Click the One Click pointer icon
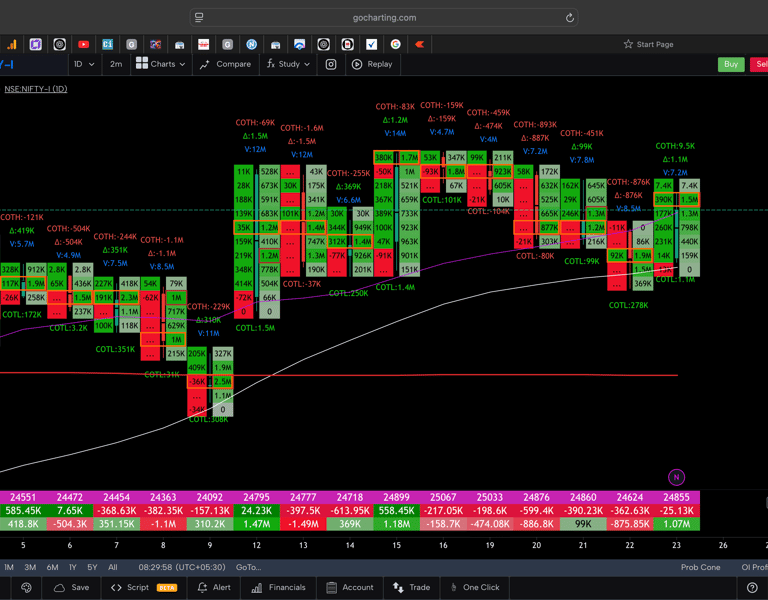The width and height of the screenshot is (768, 600). pyautogui.click(x=454, y=587)
